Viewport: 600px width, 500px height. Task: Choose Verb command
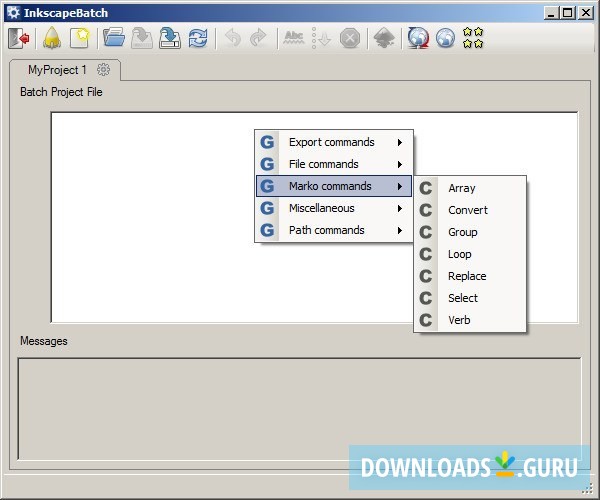point(470,320)
